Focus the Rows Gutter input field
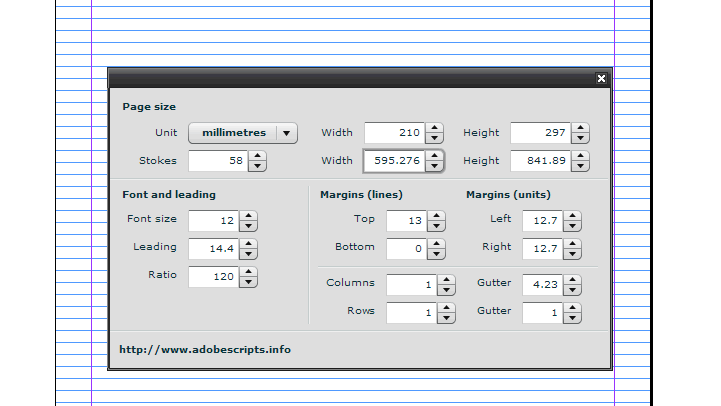The height and width of the screenshot is (406, 721). (x=543, y=313)
